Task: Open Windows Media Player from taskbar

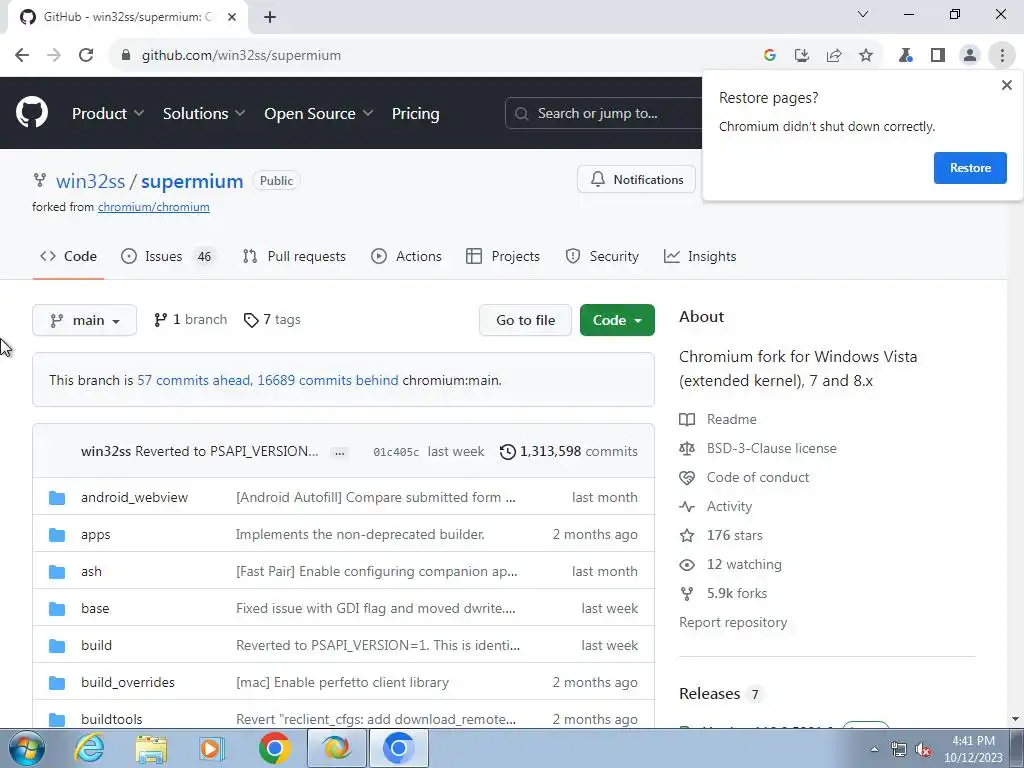Action: click(212, 748)
